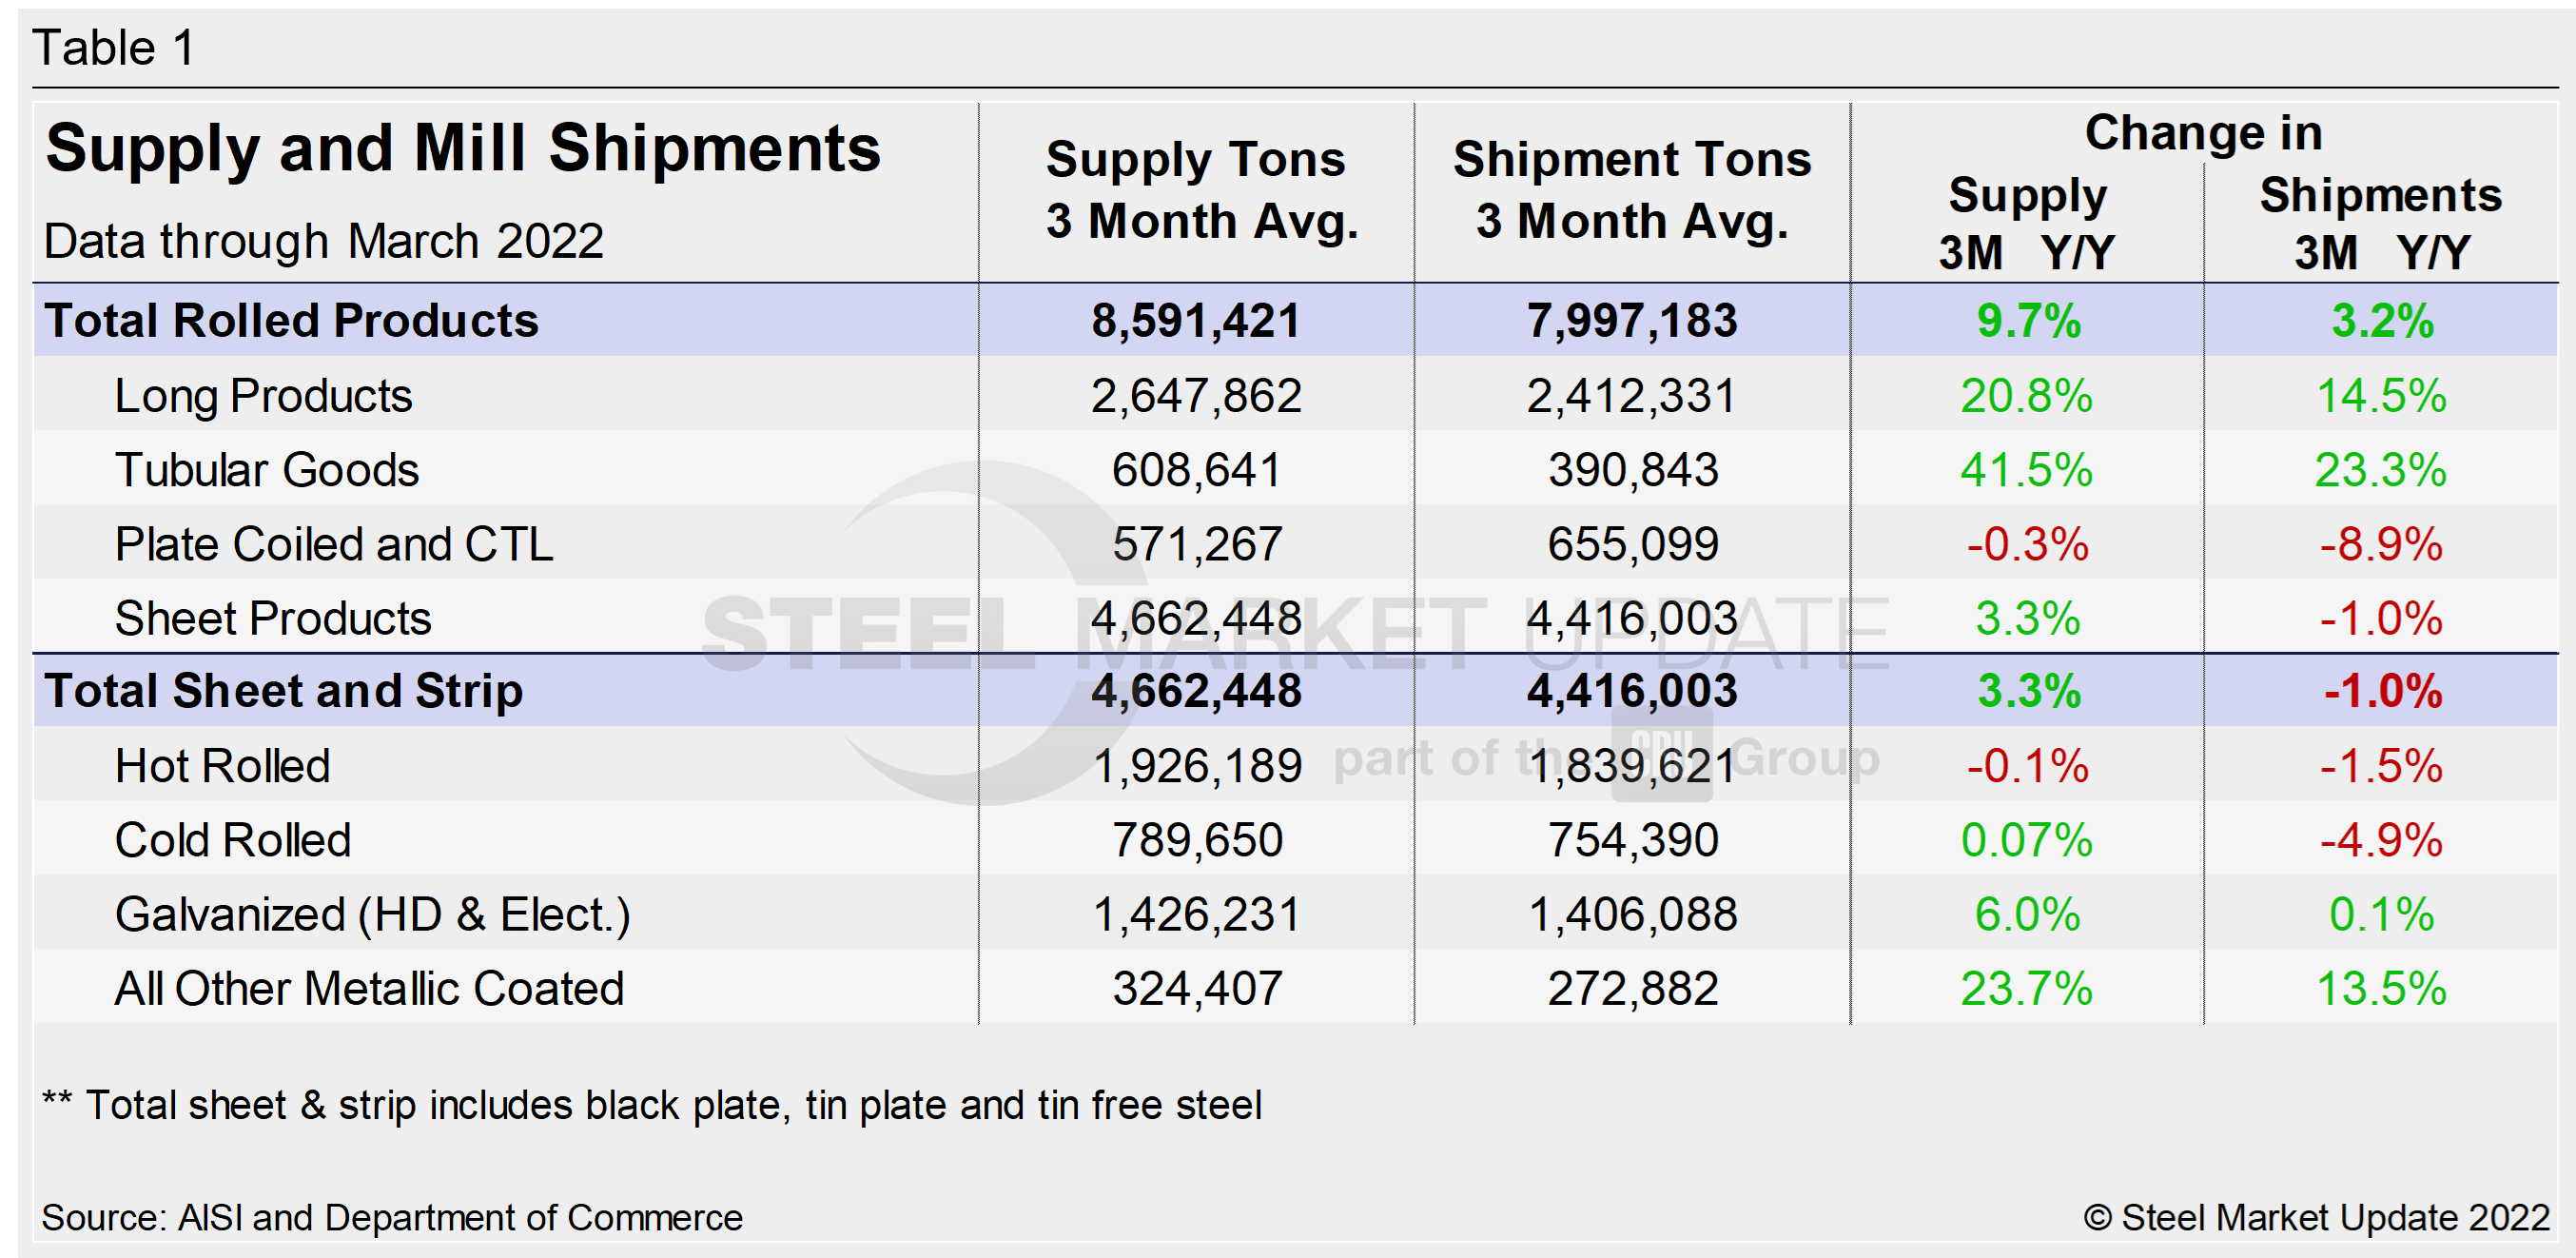Viewport: 2576px width, 1258px height.
Task: Click the Total Rolled Products row label
Action: [x=291, y=321]
